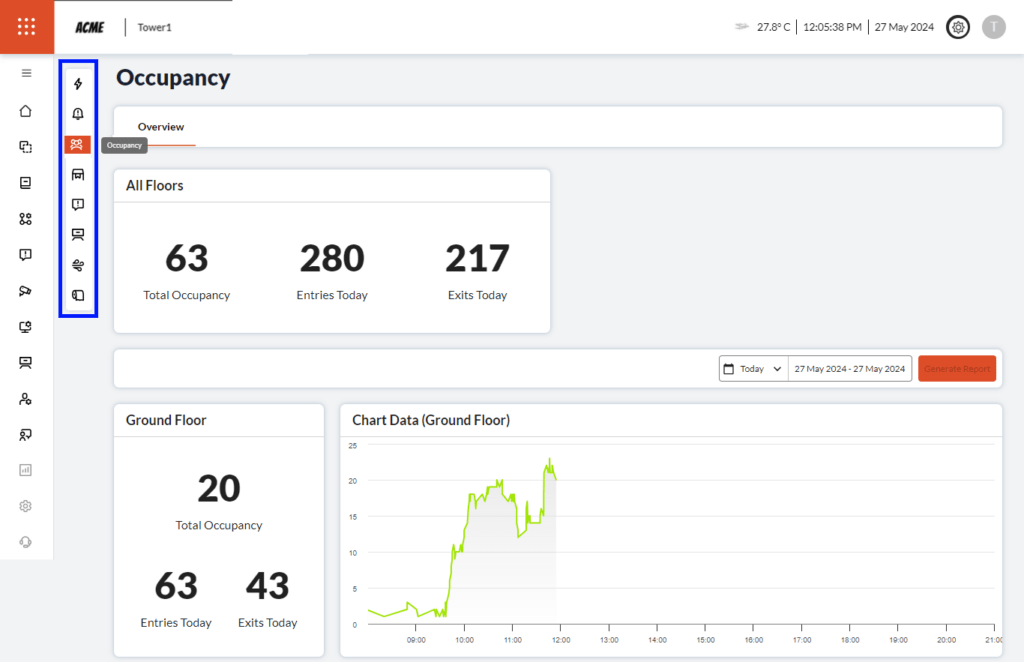
Task: Open settings gear in top header
Action: tap(958, 27)
